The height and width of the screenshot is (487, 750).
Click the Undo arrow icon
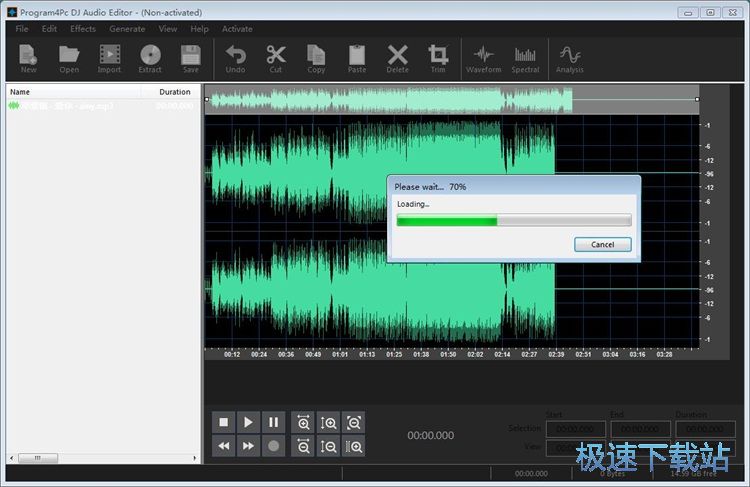point(235,58)
